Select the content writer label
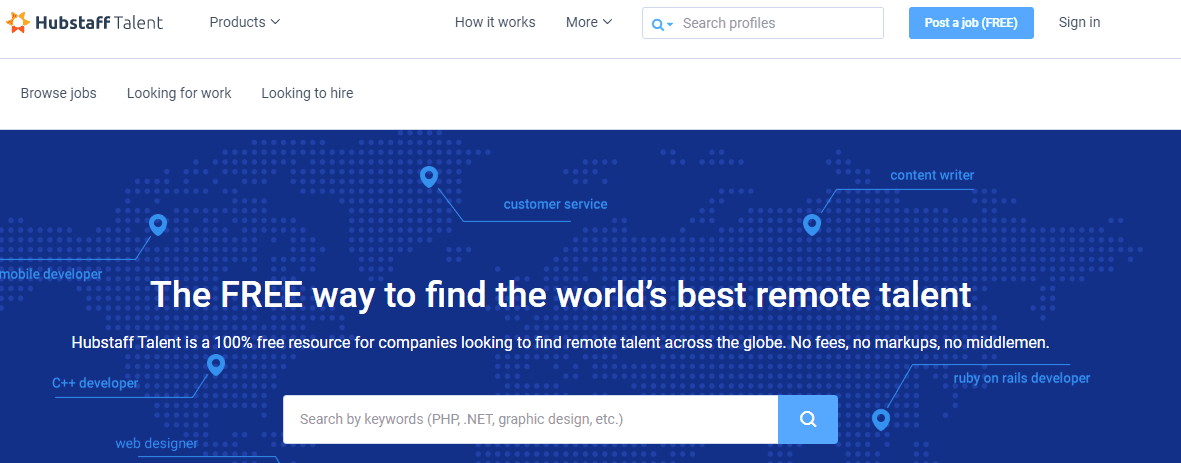The image size is (1181, 463). (x=932, y=175)
